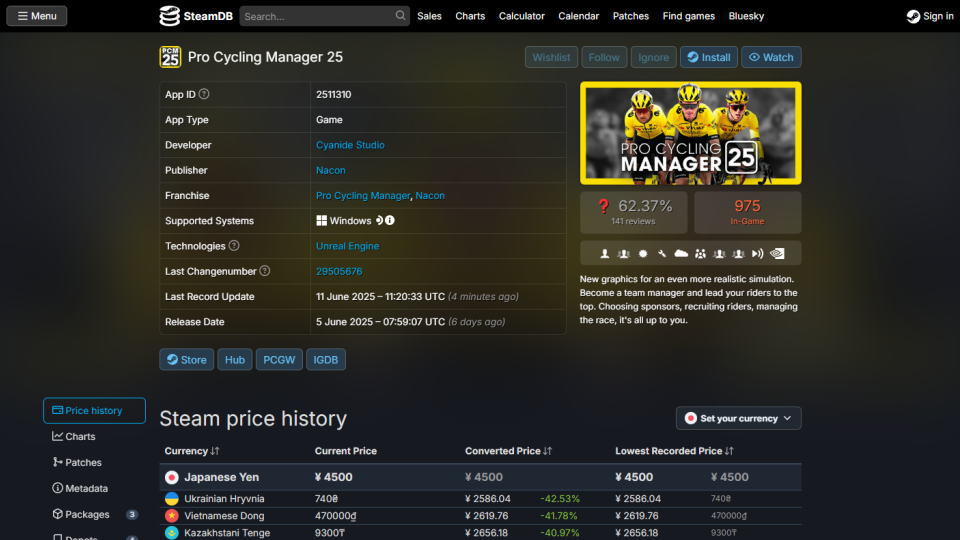The image size is (960, 540).
Task: Open the Unreal Engine technology link
Action: pyautogui.click(x=347, y=246)
